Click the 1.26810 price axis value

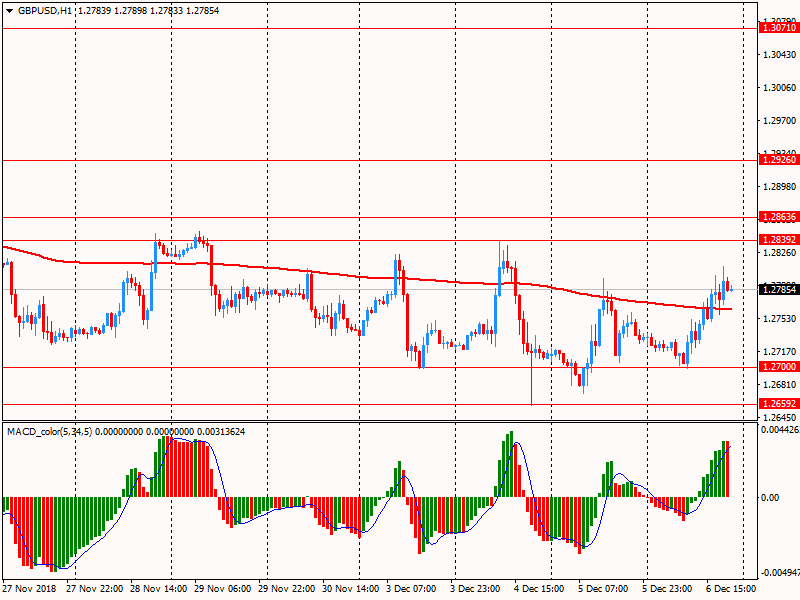pyautogui.click(x=779, y=385)
